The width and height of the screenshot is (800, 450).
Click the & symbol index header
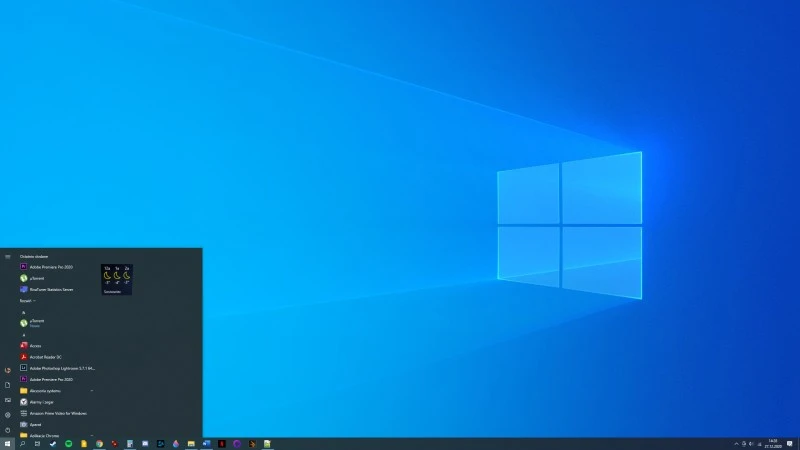tap(23, 312)
